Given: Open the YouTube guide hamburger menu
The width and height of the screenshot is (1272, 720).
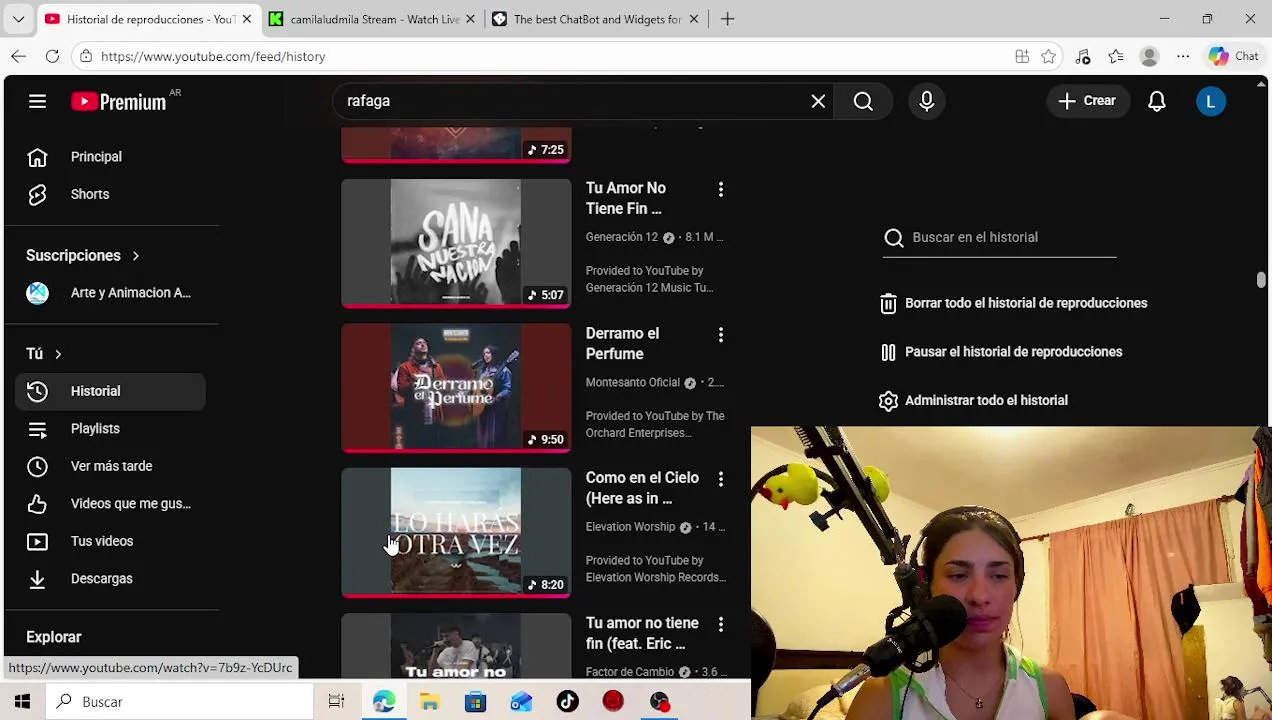Looking at the screenshot, I should [37, 101].
